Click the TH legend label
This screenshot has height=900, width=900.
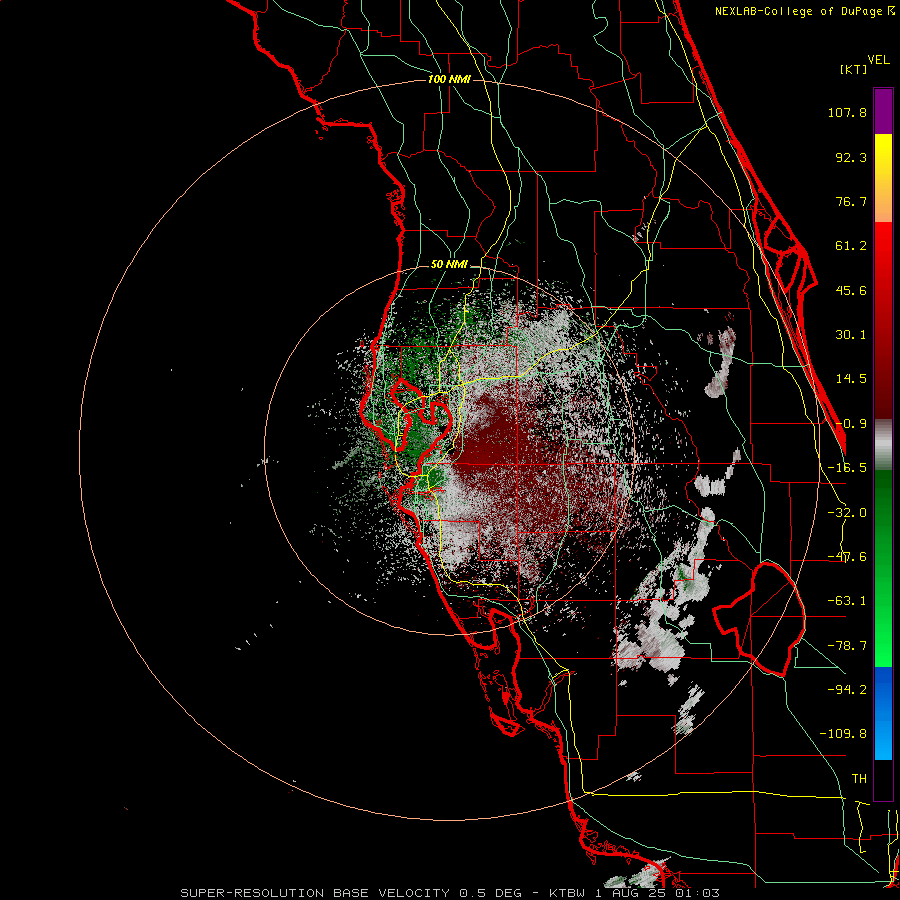coord(859,779)
